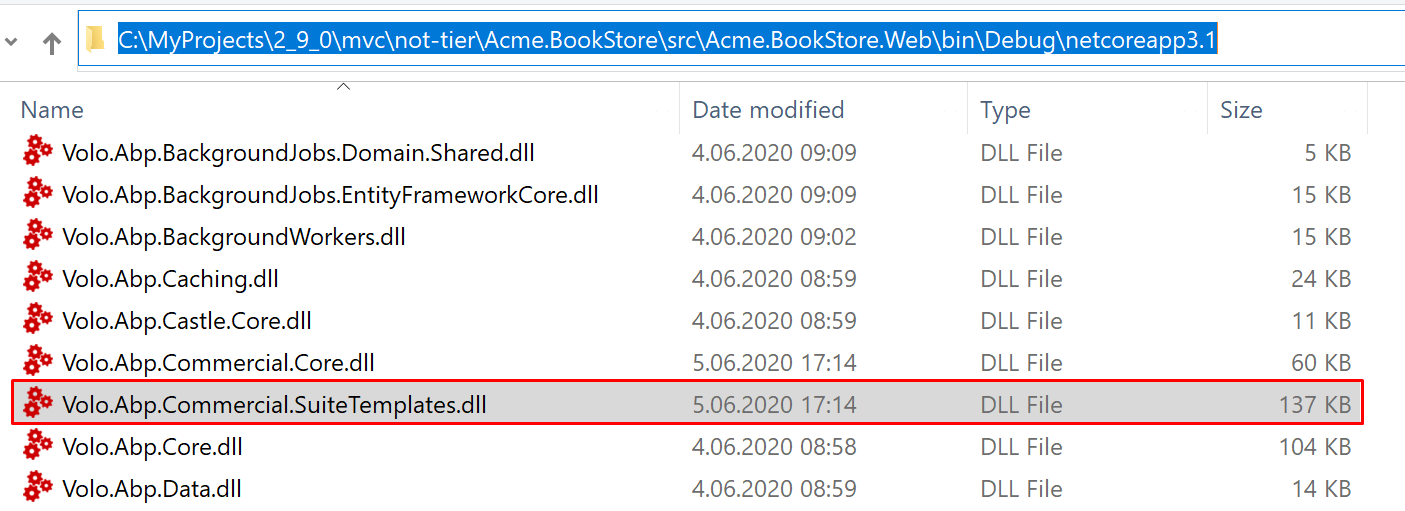
Task: Click the Volo.Abp.BackgroundWorkers.dll file icon
Action: click(38, 236)
